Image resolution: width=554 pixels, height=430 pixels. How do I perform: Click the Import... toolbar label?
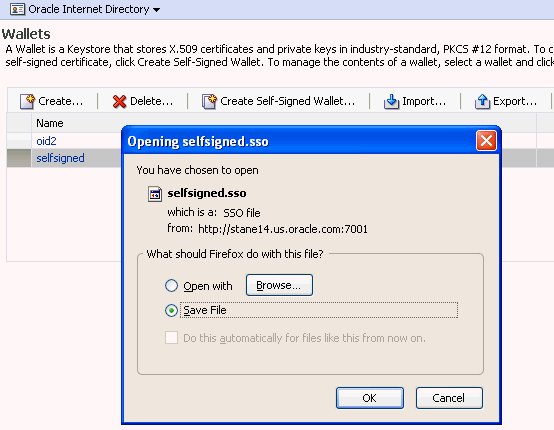424,102
